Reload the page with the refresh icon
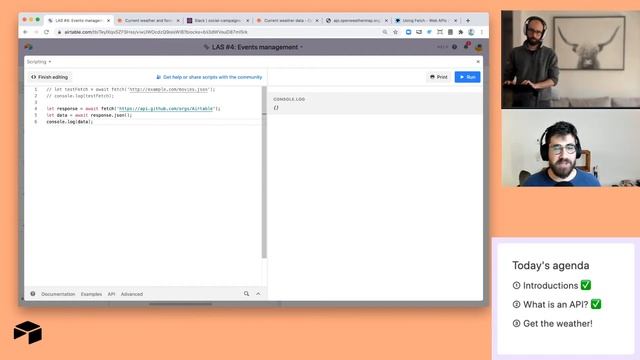Screen dimensions: 640x360 47,32
